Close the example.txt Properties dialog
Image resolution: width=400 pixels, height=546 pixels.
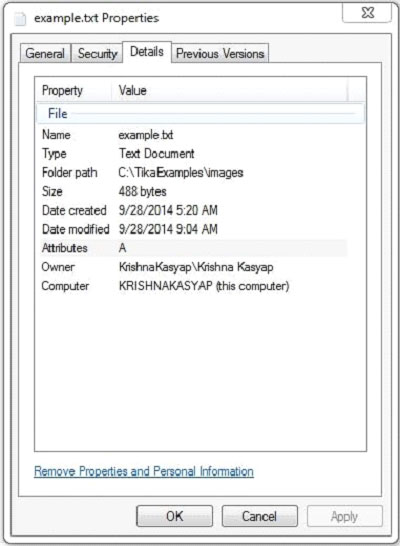368,13
